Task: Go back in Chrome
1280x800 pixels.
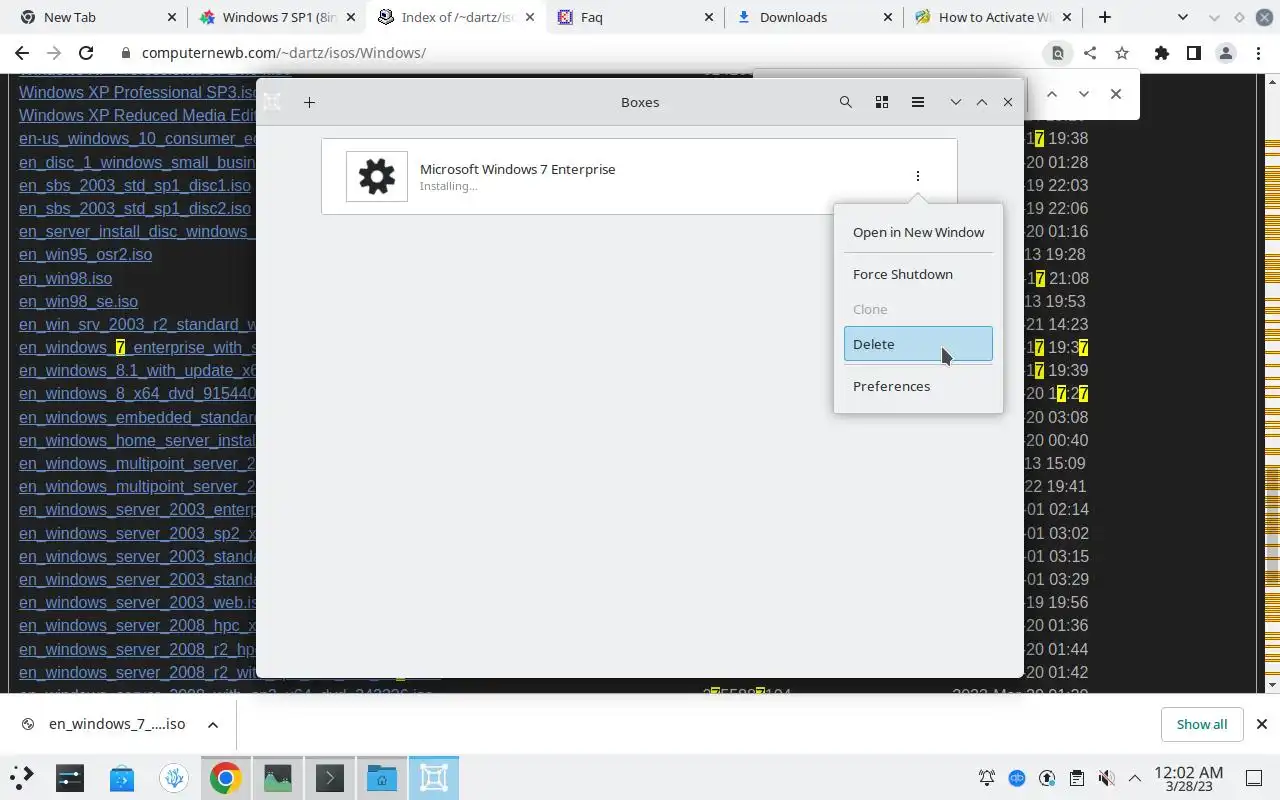Action: [x=22, y=53]
